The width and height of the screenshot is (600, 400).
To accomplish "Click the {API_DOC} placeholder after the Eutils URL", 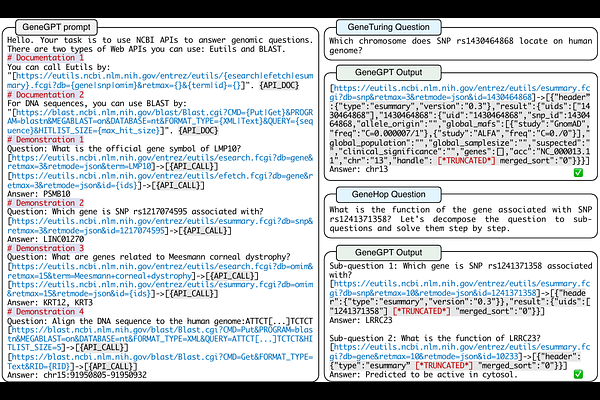I will point(279,85).
